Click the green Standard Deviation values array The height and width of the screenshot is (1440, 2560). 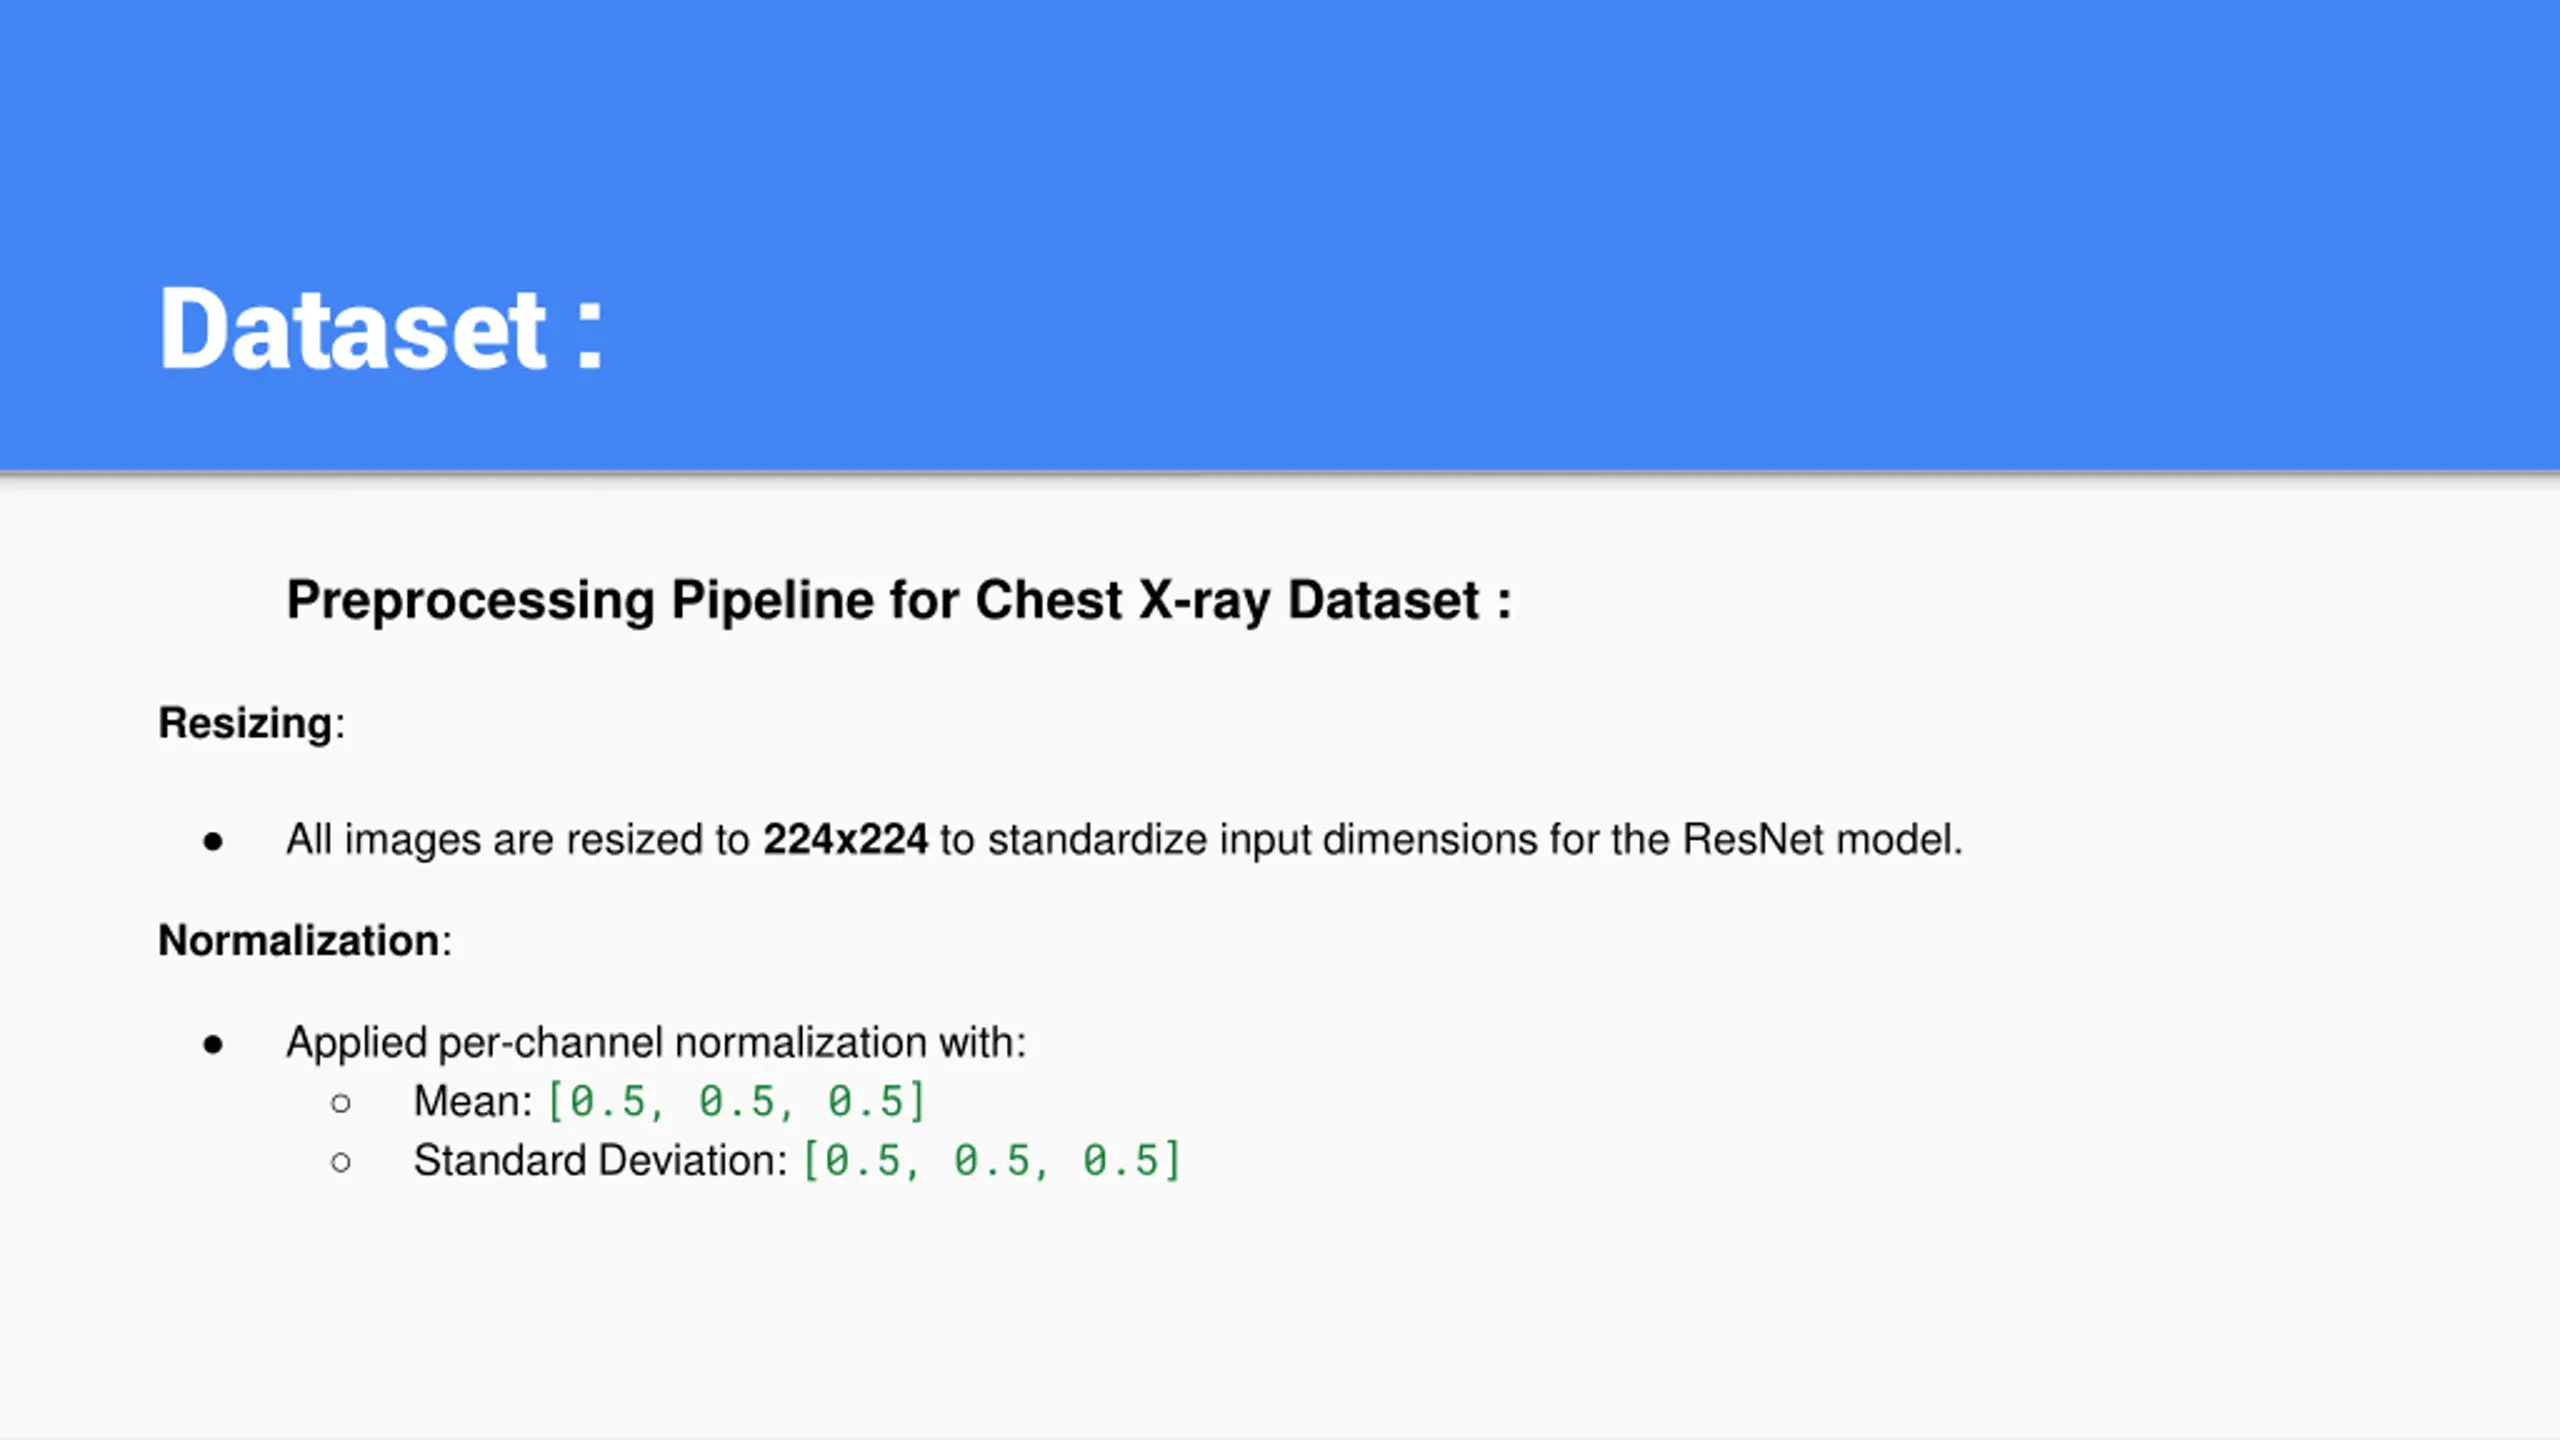click(992, 1160)
